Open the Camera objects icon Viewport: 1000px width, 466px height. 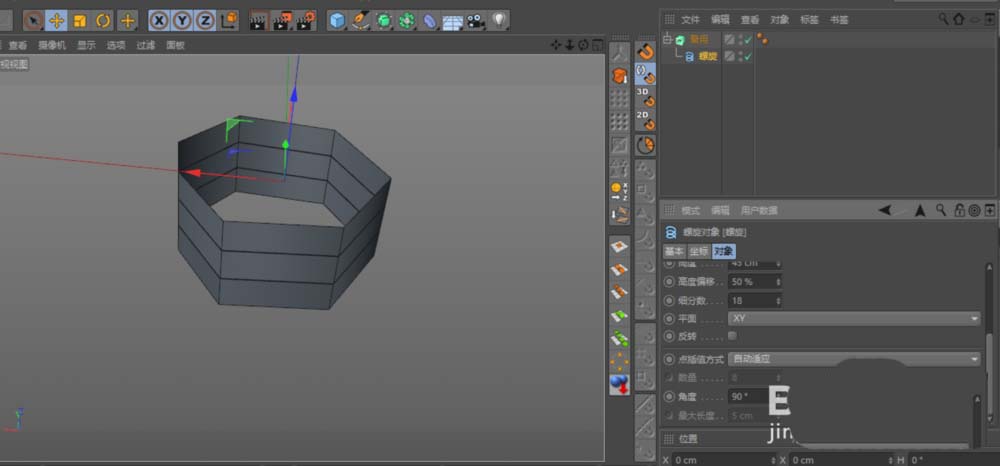pyautogui.click(x=475, y=20)
